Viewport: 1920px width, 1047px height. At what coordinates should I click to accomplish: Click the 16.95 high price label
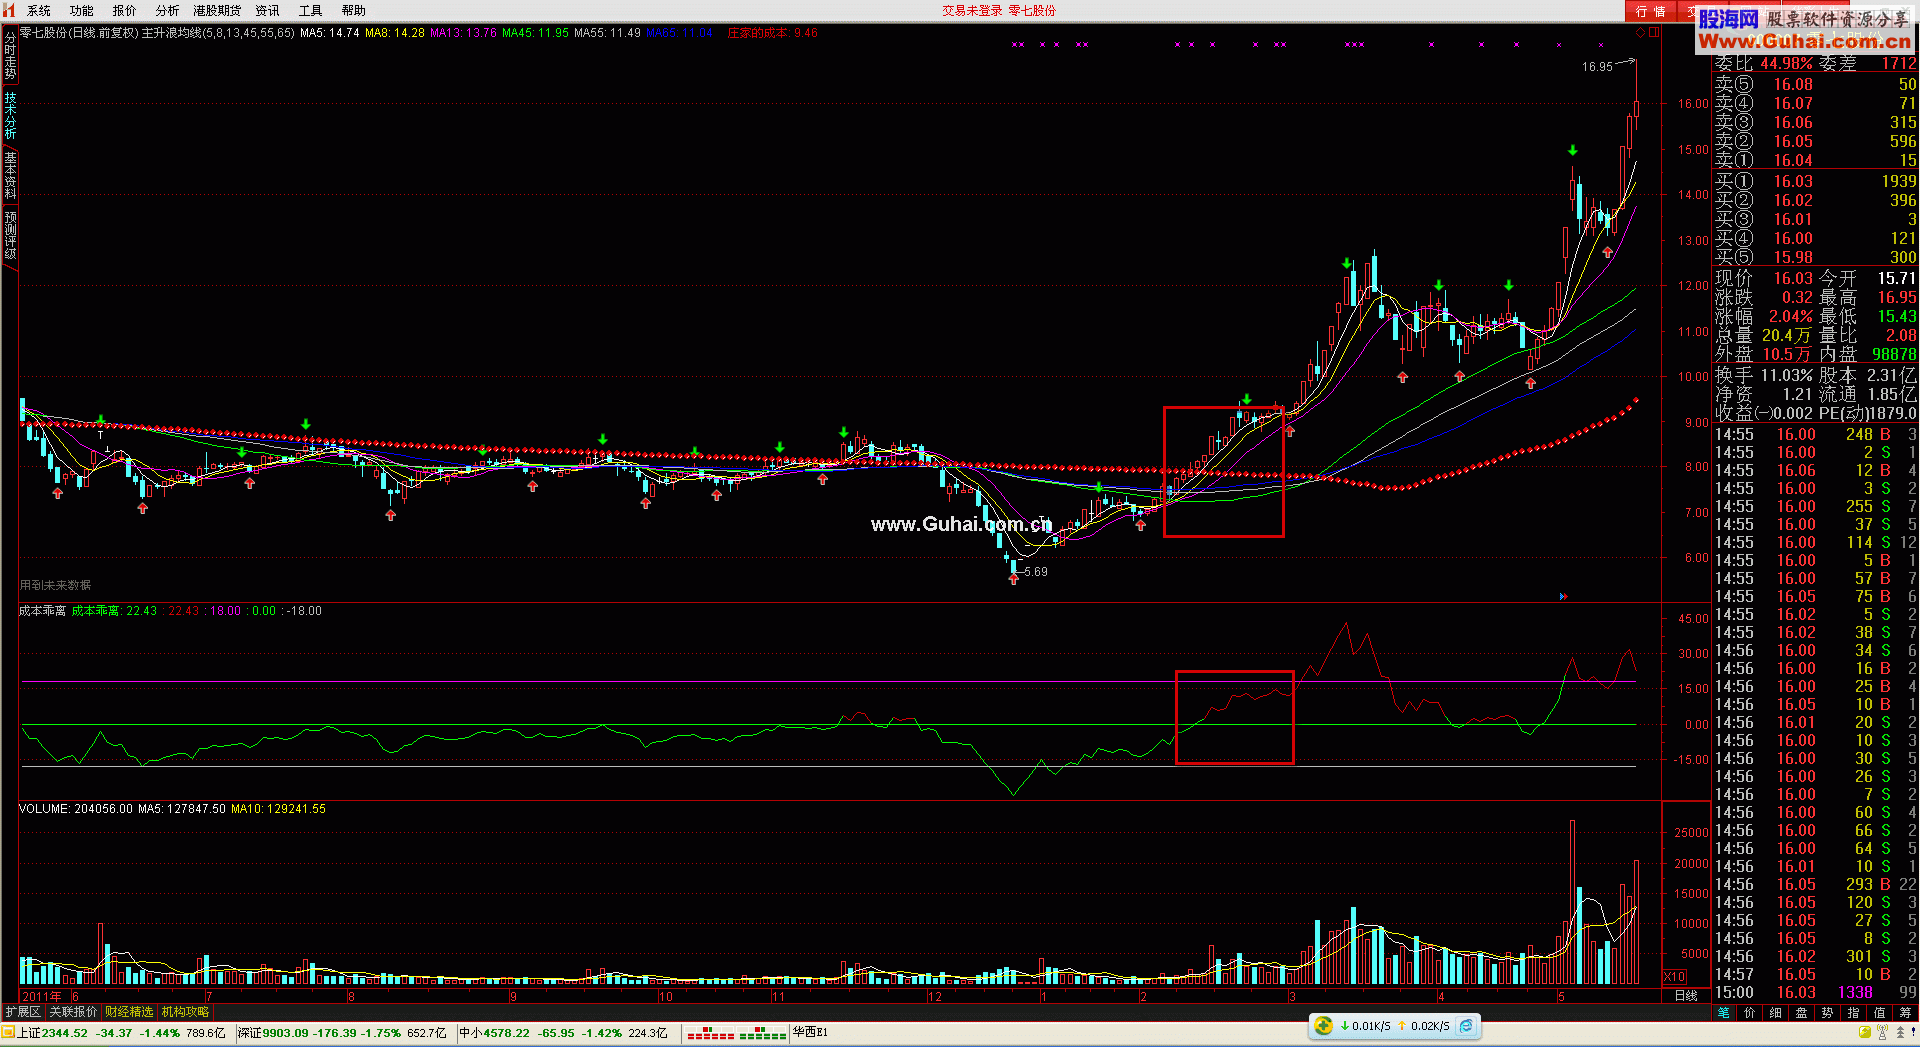[x=1597, y=67]
